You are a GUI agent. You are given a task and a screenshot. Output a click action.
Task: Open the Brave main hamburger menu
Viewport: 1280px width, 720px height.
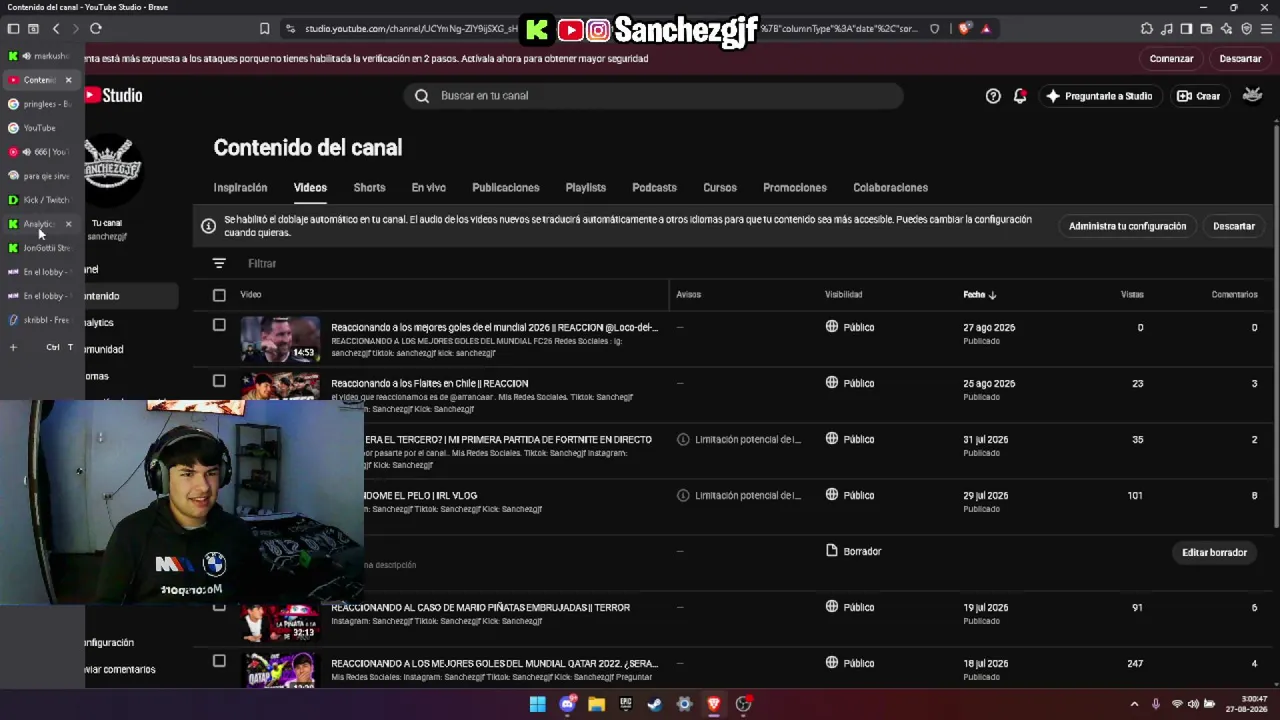(1266, 29)
